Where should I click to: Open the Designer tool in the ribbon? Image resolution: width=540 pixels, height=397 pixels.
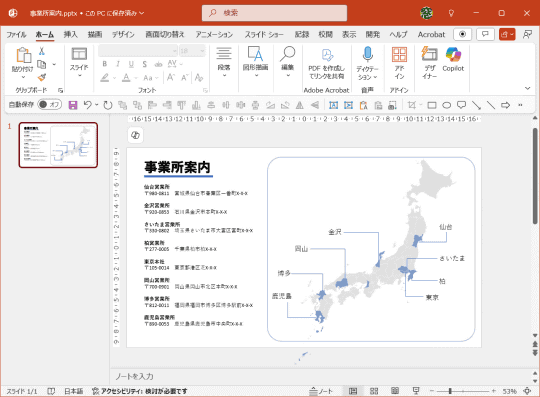(x=429, y=63)
